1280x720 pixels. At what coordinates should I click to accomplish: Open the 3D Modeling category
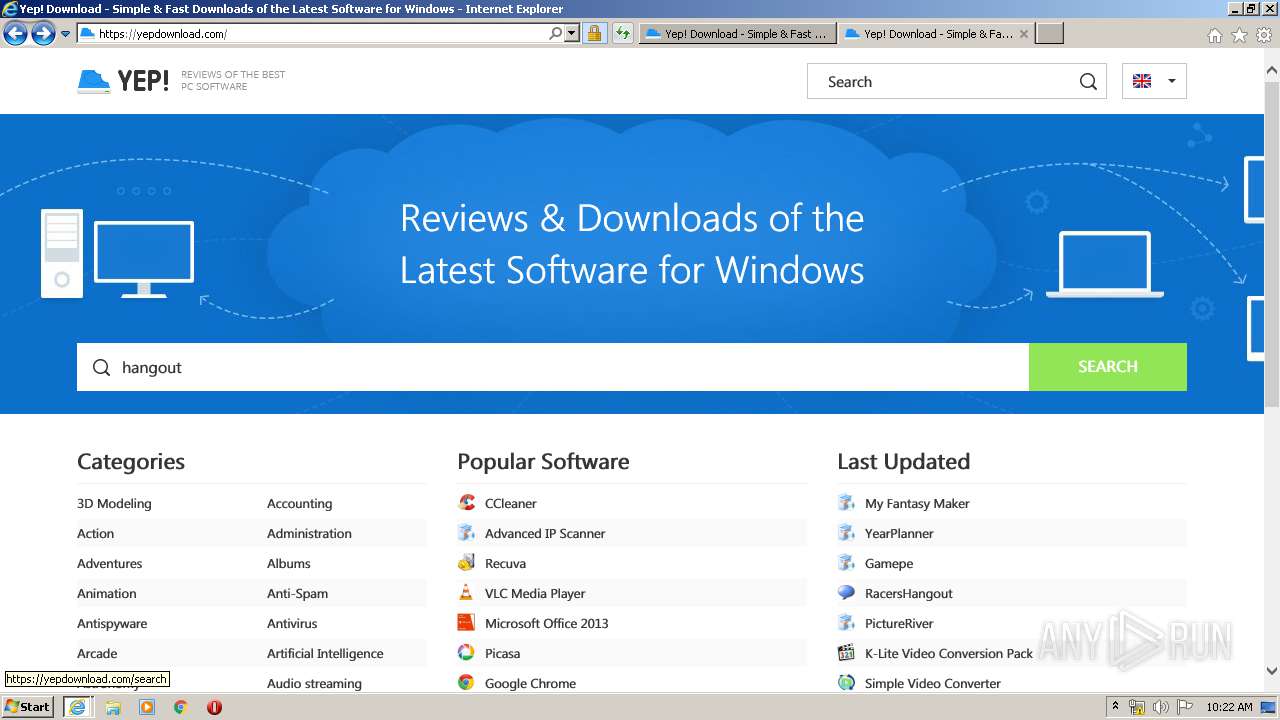pos(114,503)
